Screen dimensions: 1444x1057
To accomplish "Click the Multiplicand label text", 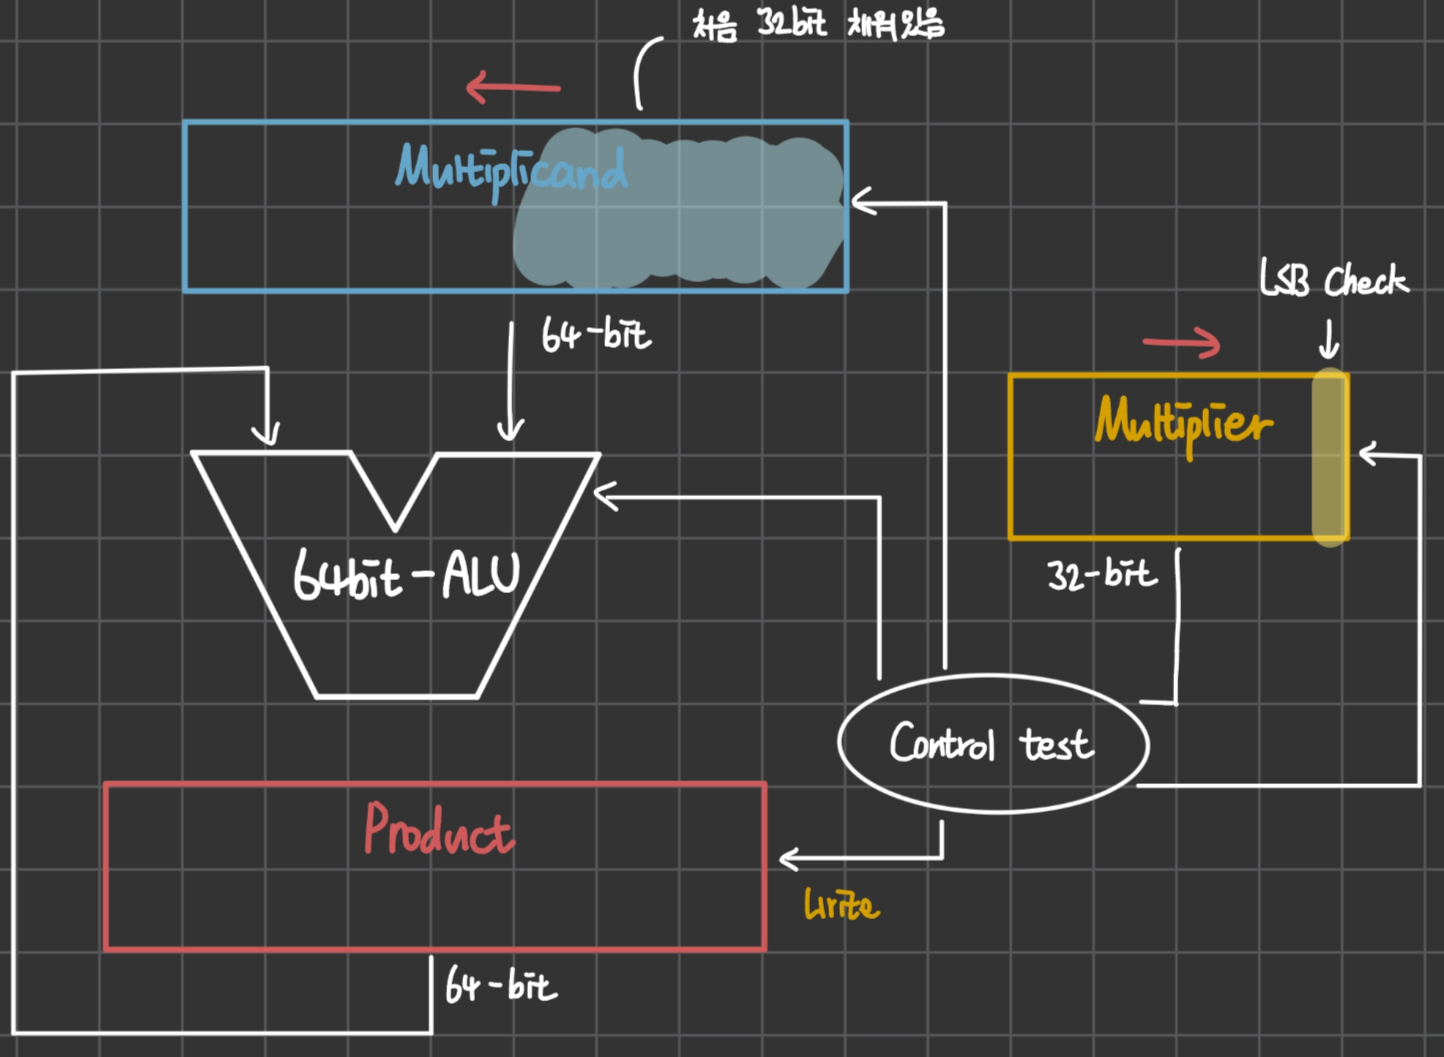I will [512, 172].
